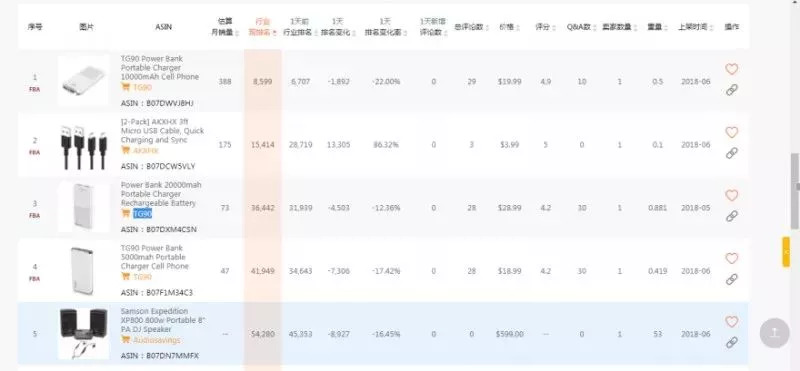Viewport: 800px width, 371px height.
Task: Click estimated monthly sales 388
Action: coord(225,82)
